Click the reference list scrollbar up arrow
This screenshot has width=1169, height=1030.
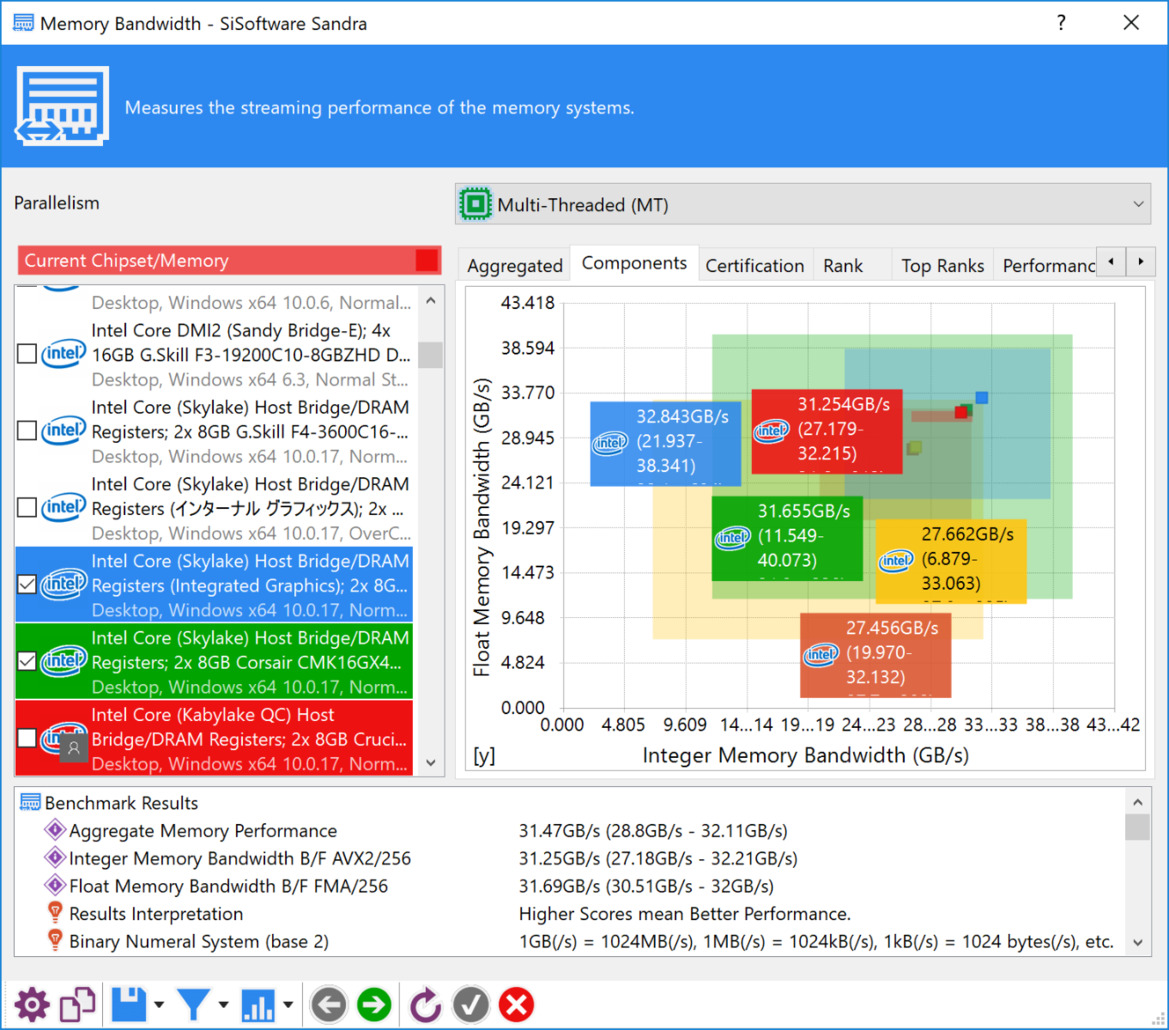[x=431, y=301]
